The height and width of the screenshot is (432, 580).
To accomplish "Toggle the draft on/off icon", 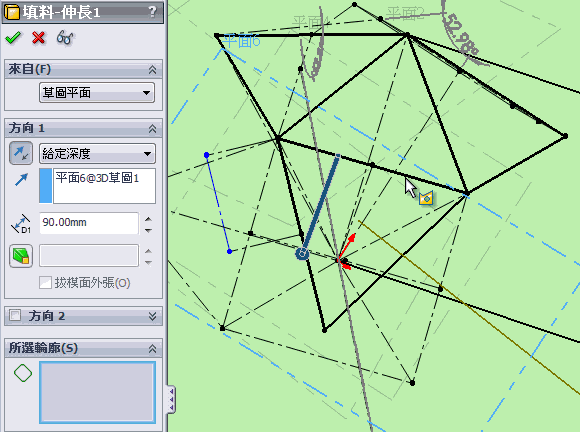I will click(21, 256).
